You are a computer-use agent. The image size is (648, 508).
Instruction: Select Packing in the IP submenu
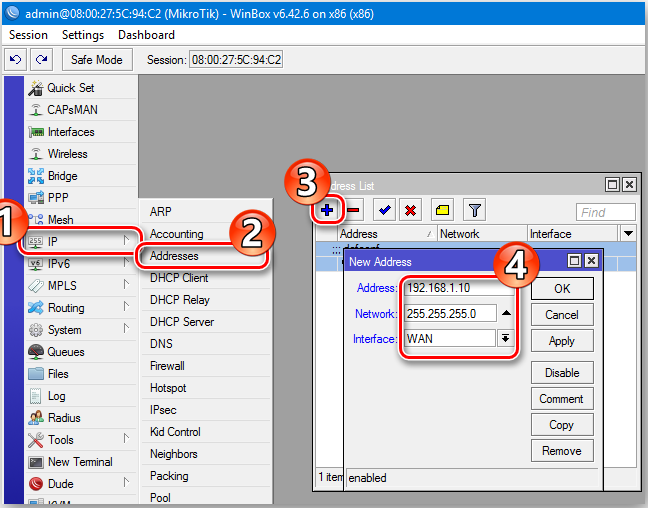point(206,476)
